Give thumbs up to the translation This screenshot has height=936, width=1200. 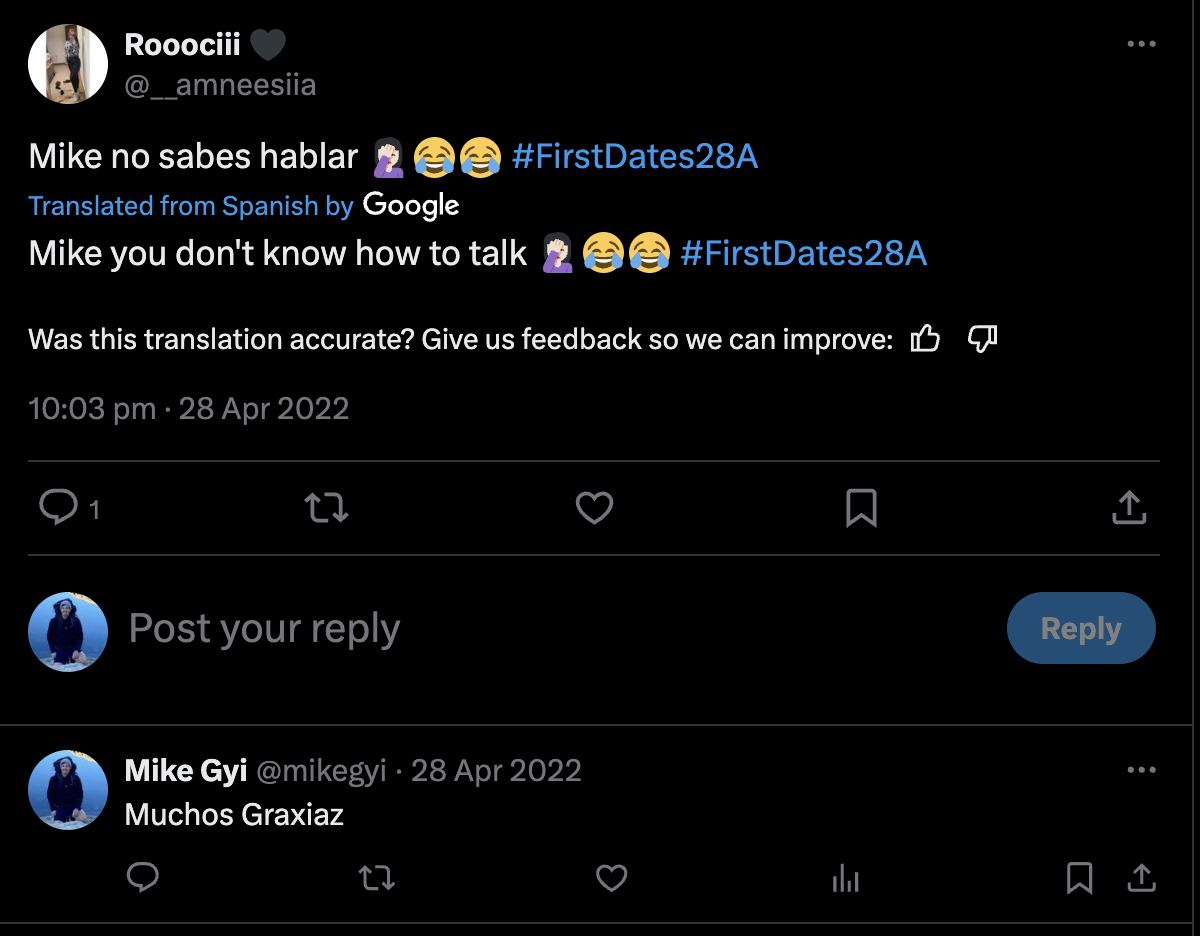(x=925, y=340)
